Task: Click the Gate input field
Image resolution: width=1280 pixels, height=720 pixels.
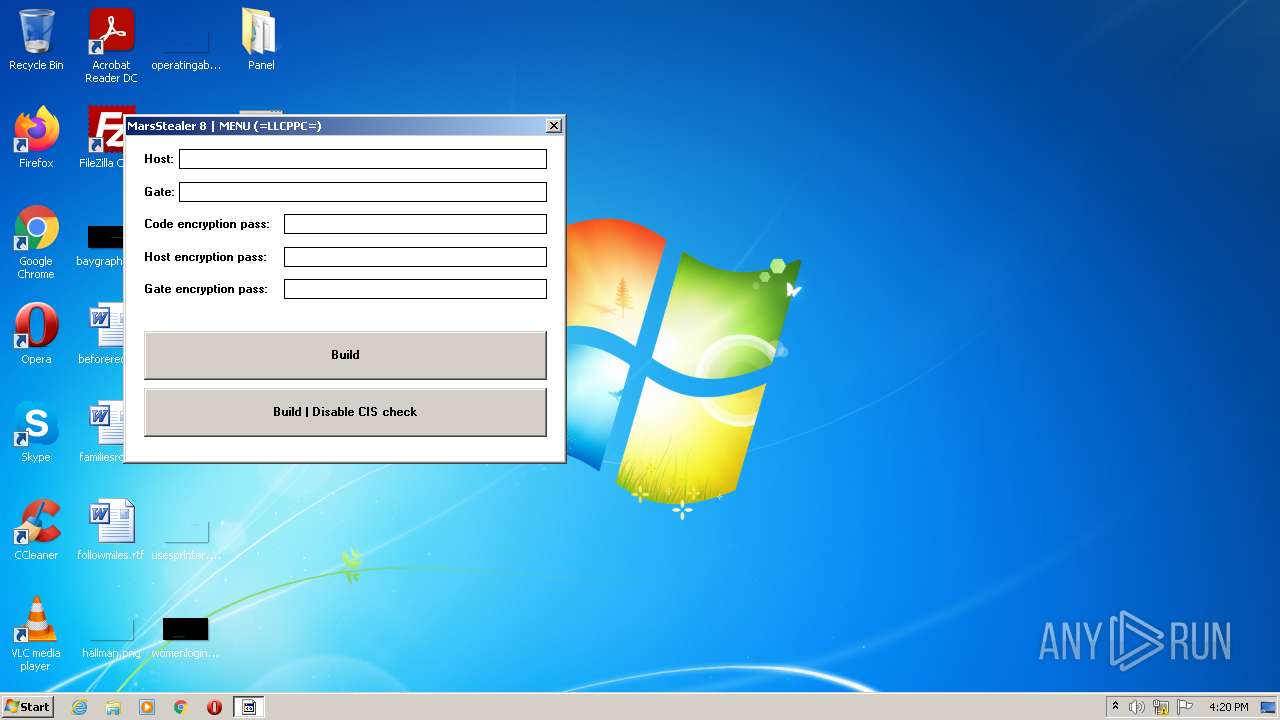Action: click(363, 192)
